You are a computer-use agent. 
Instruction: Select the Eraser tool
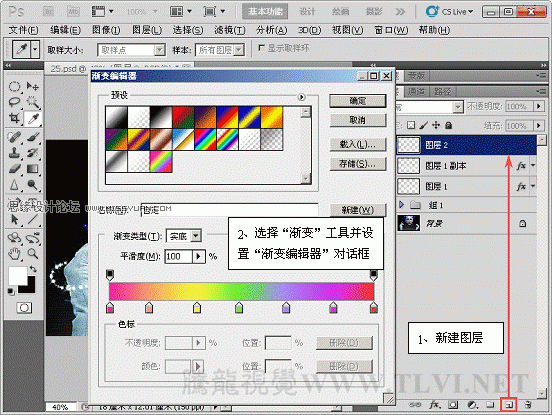14,169
